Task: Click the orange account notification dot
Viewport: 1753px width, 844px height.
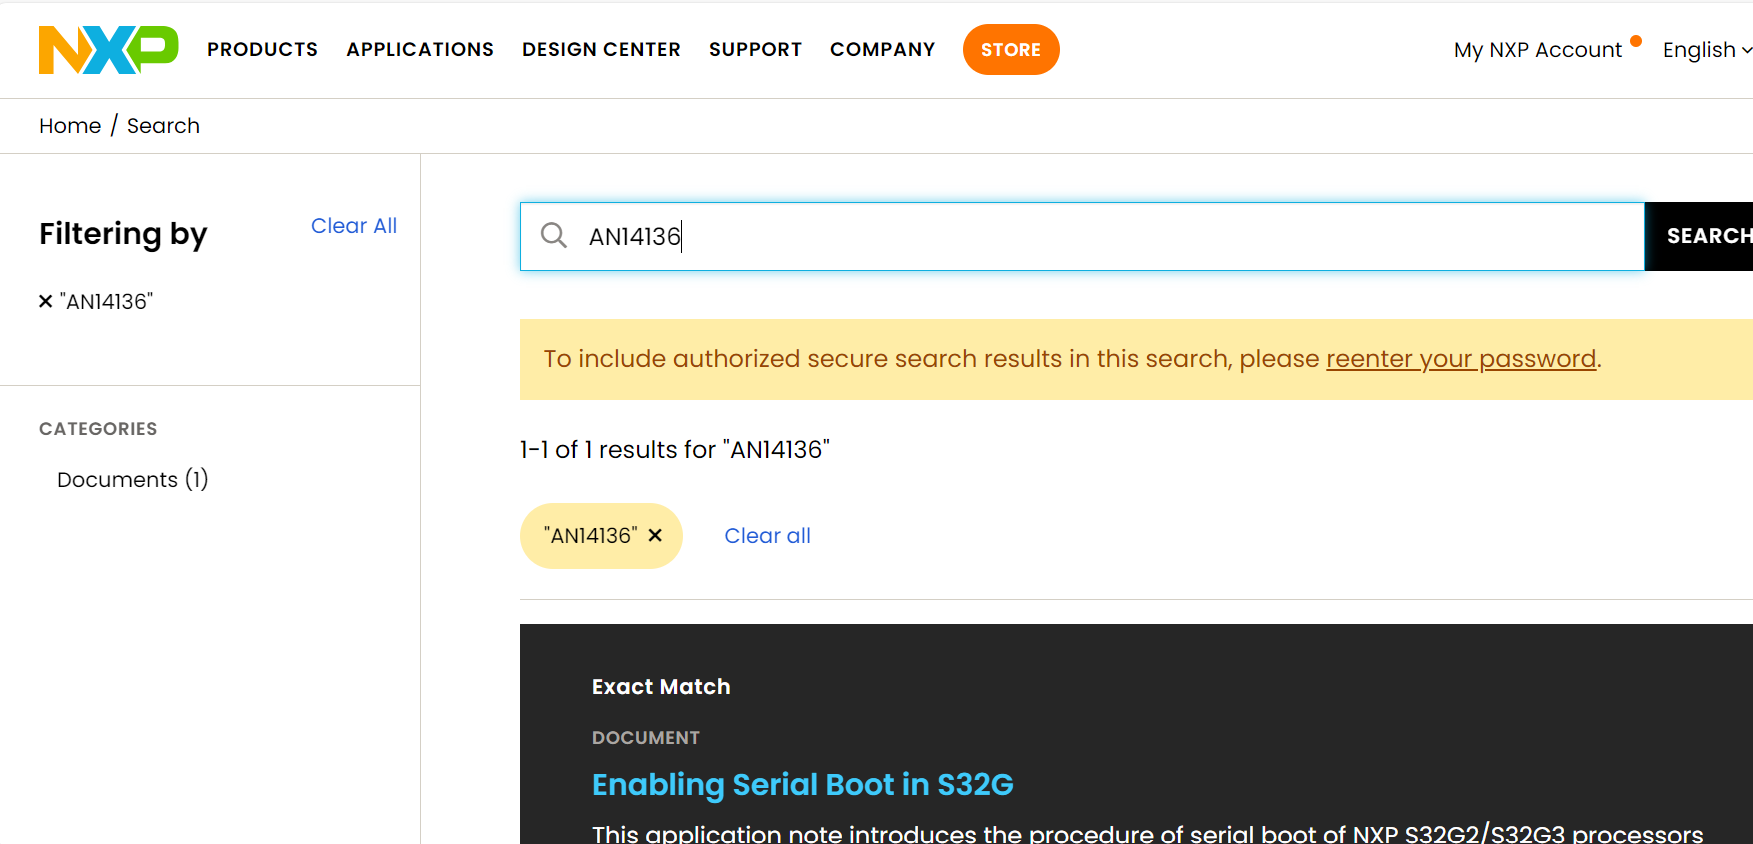Action: [1636, 41]
